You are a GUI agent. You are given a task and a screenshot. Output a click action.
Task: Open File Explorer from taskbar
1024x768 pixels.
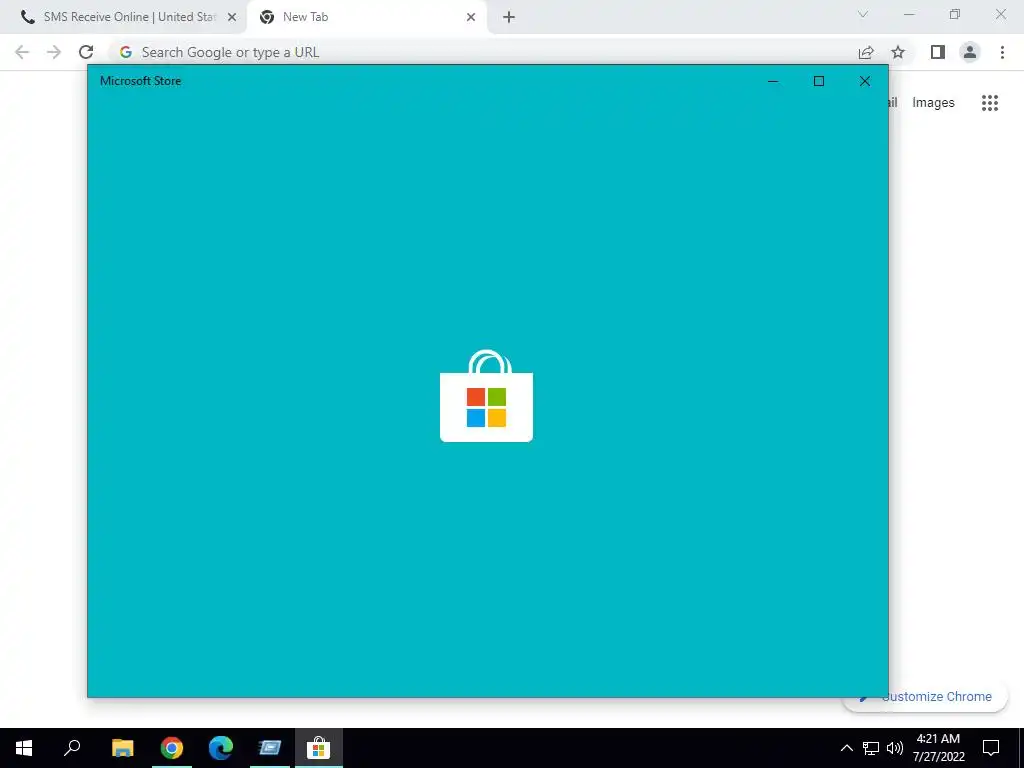coord(123,748)
